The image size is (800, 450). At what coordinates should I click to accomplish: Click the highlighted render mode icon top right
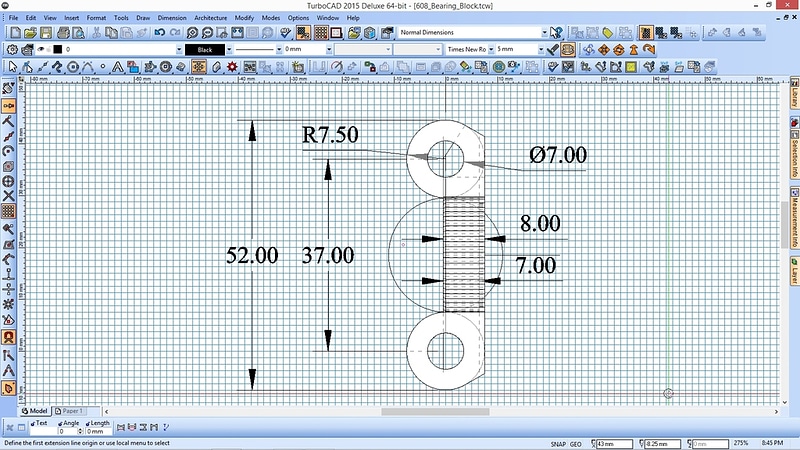click(x=646, y=33)
